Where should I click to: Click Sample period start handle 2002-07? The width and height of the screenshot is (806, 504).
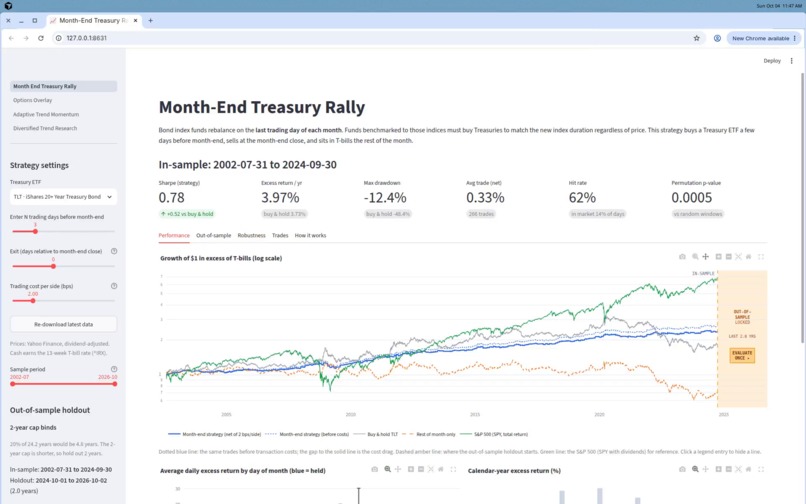(12, 384)
